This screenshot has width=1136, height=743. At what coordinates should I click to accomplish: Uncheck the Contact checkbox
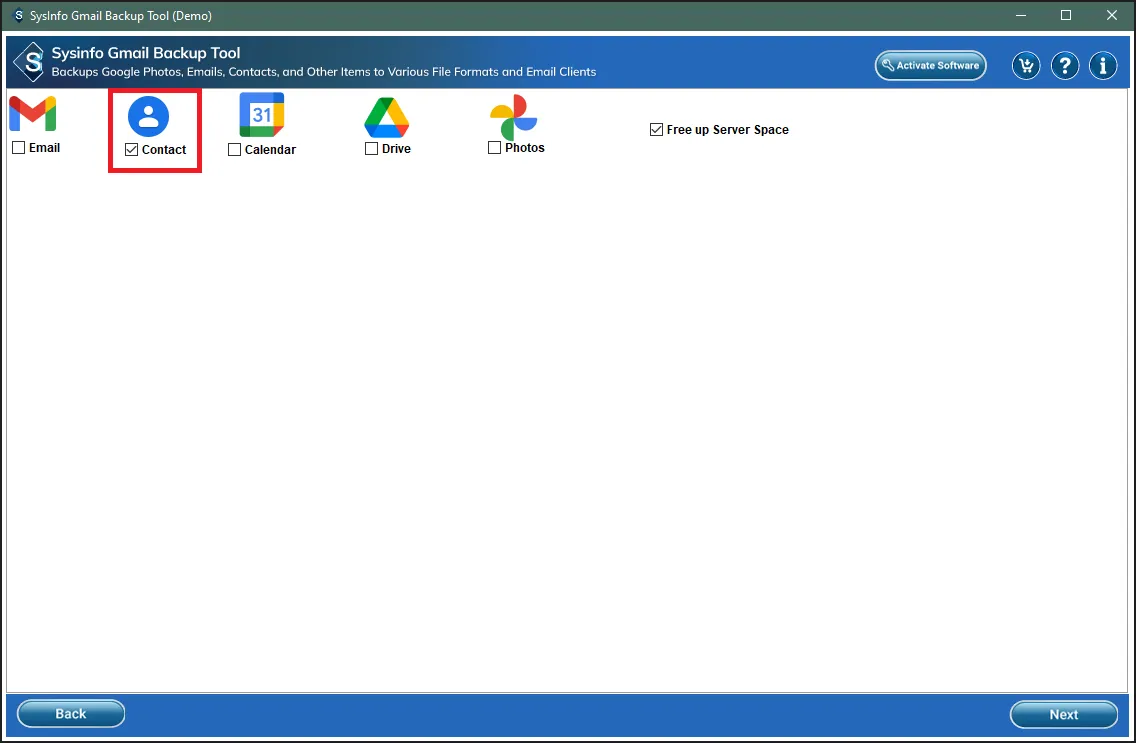point(131,149)
